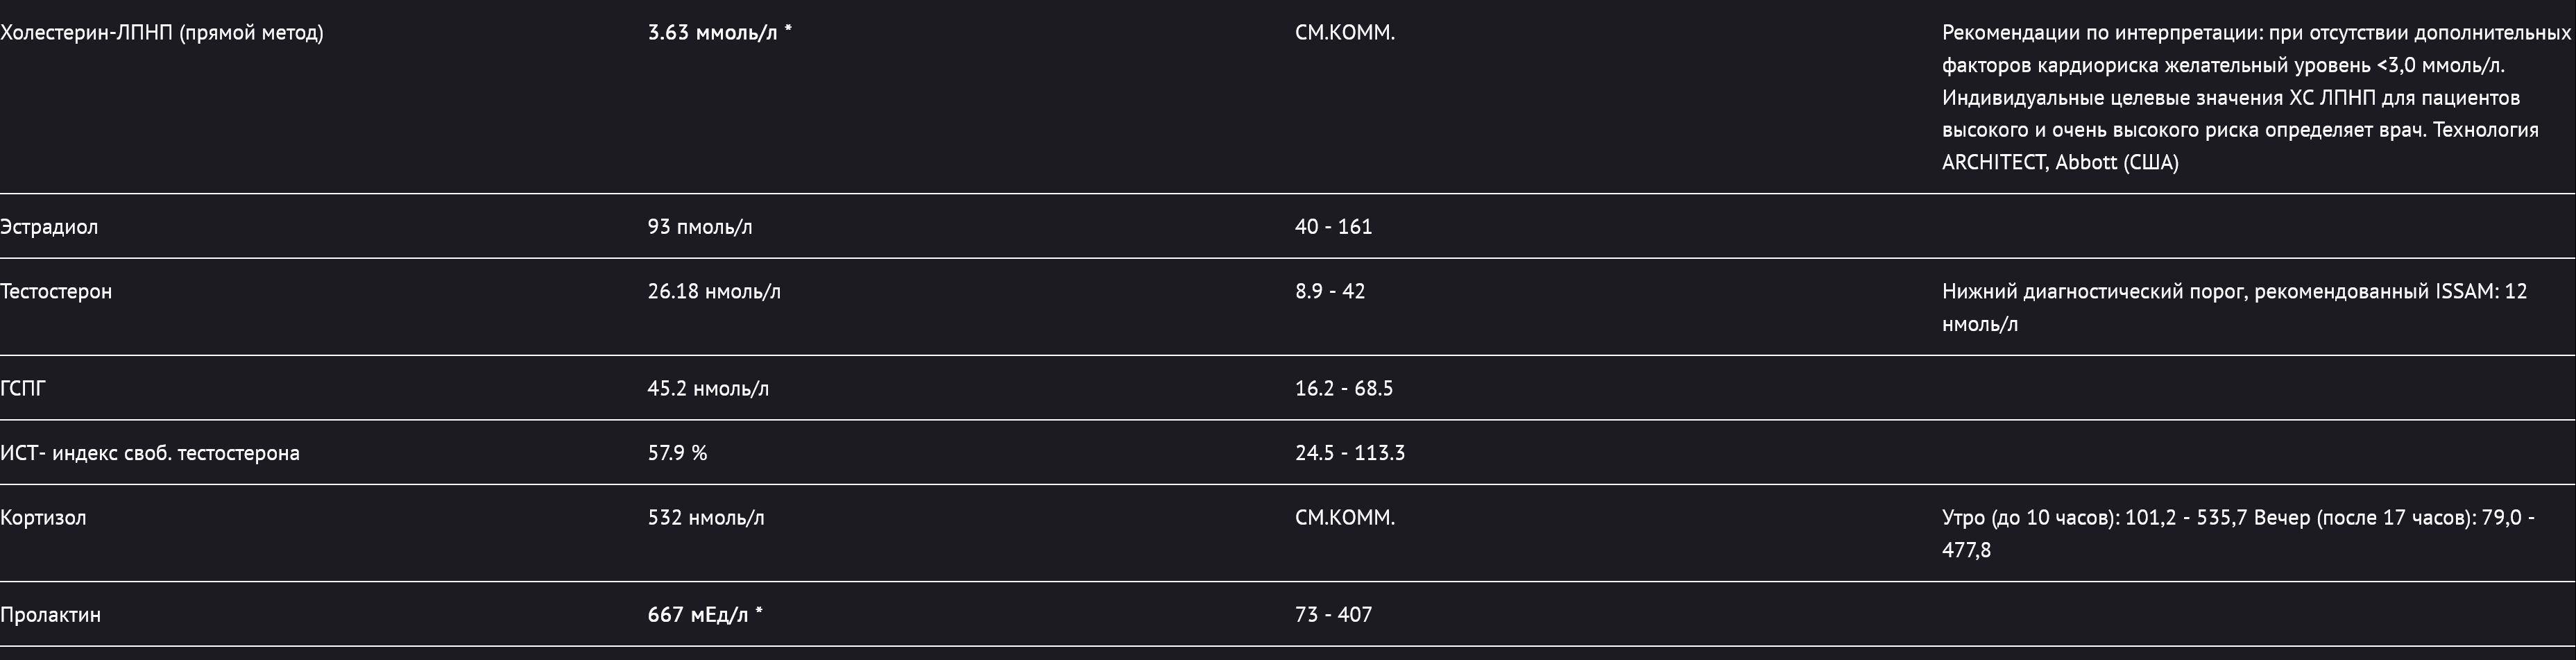Click the 57.9 % index value
The image size is (2576, 660).
coord(677,453)
